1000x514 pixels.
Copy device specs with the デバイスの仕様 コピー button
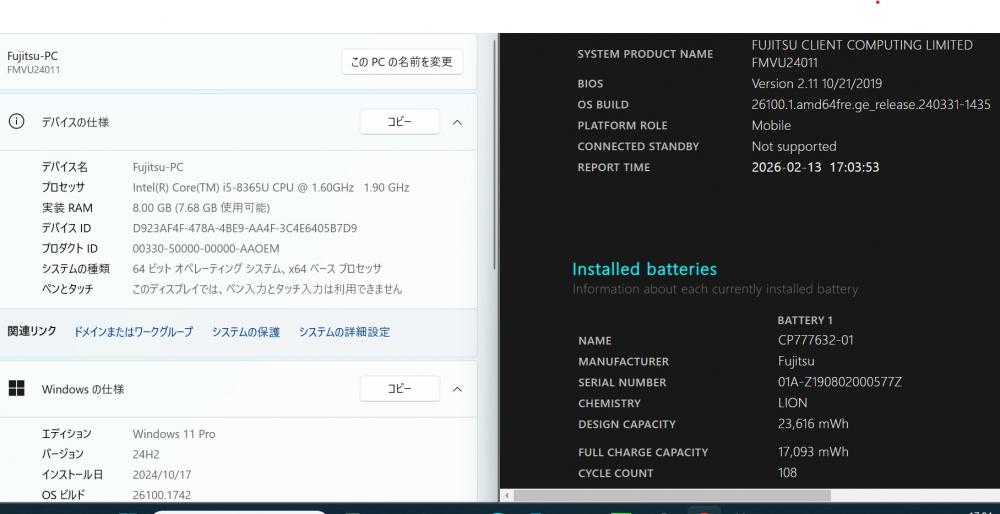pyautogui.click(x=400, y=122)
